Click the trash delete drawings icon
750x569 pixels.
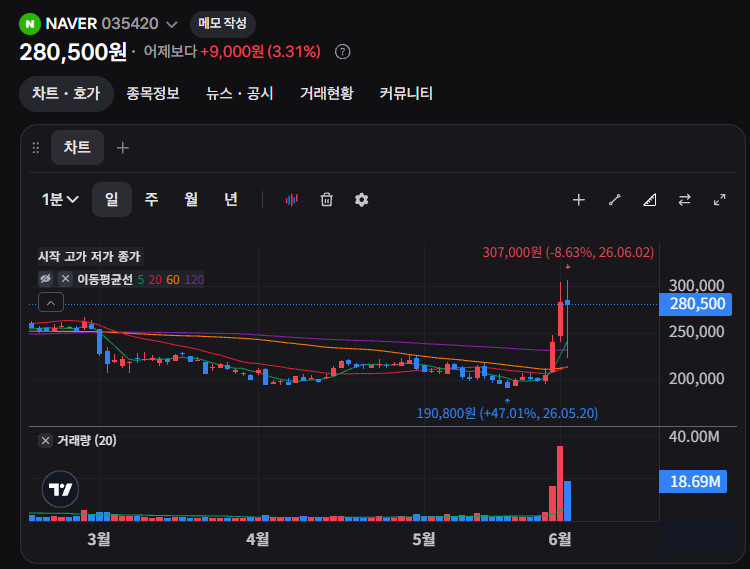pyautogui.click(x=327, y=199)
